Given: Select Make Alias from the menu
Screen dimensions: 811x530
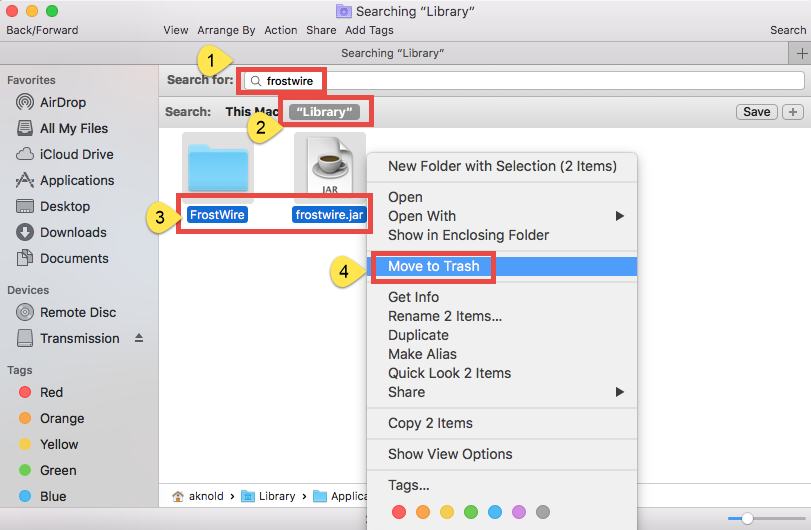Looking at the screenshot, I should (x=502, y=354).
